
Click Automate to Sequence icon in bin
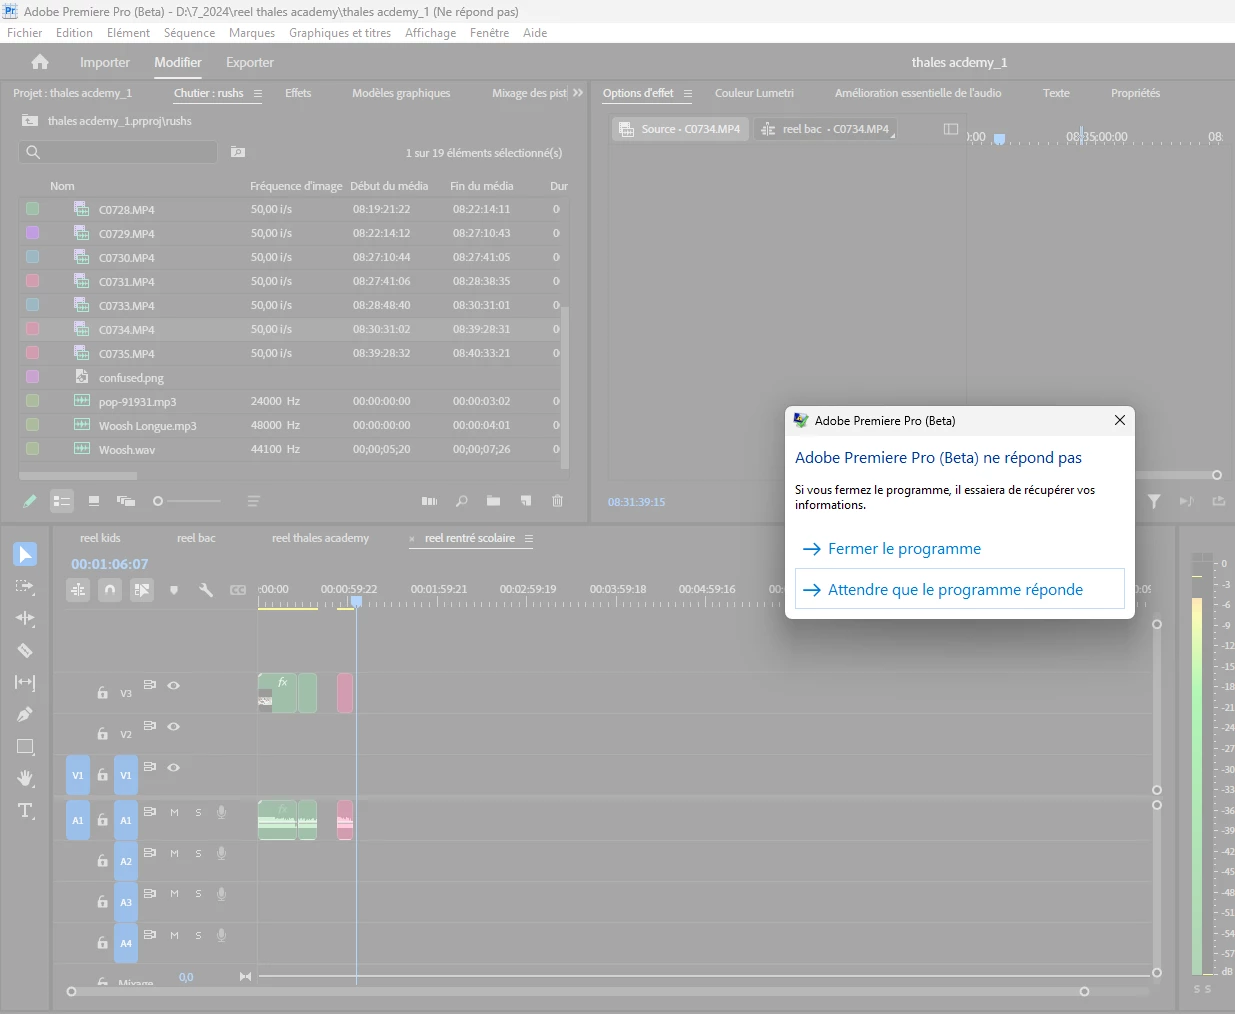tap(430, 501)
